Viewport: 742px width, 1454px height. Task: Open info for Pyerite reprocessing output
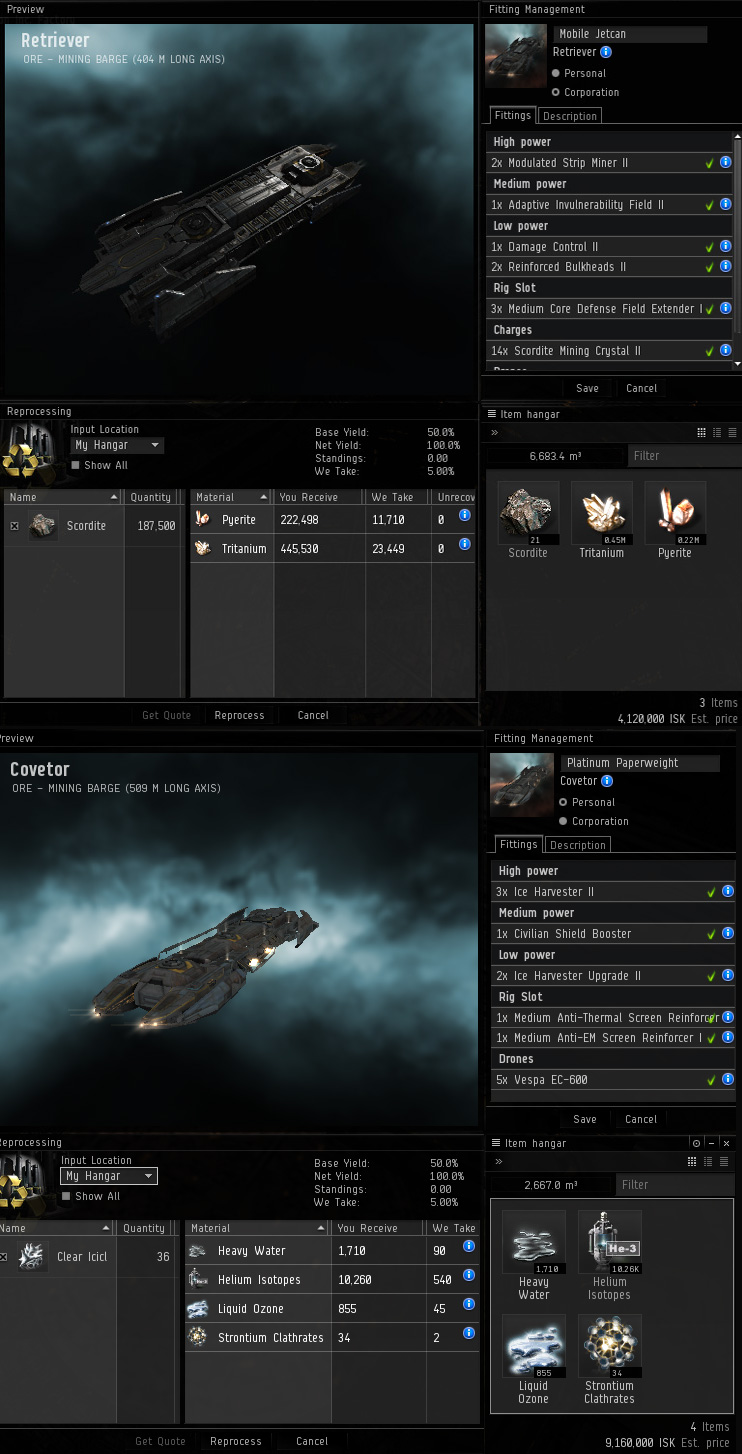tap(465, 516)
